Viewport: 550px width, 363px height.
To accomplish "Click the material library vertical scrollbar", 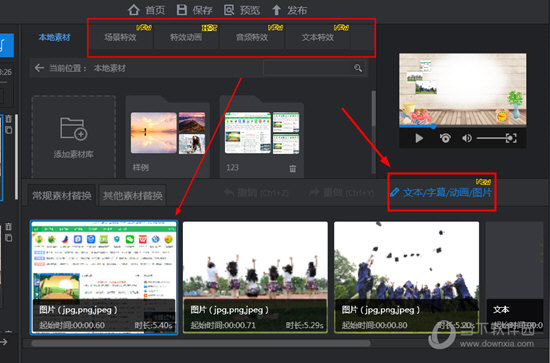I will 374,109.
